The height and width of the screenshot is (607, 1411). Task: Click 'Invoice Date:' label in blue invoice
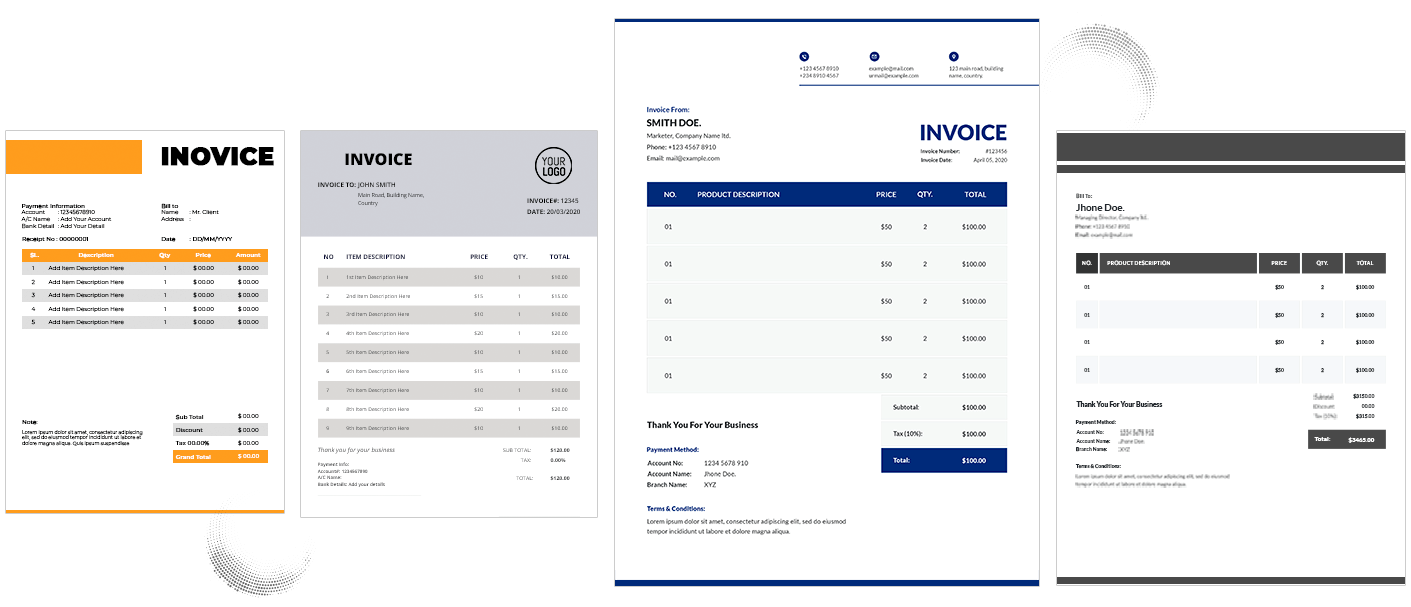pyautogui.click(x=936, y=160)
